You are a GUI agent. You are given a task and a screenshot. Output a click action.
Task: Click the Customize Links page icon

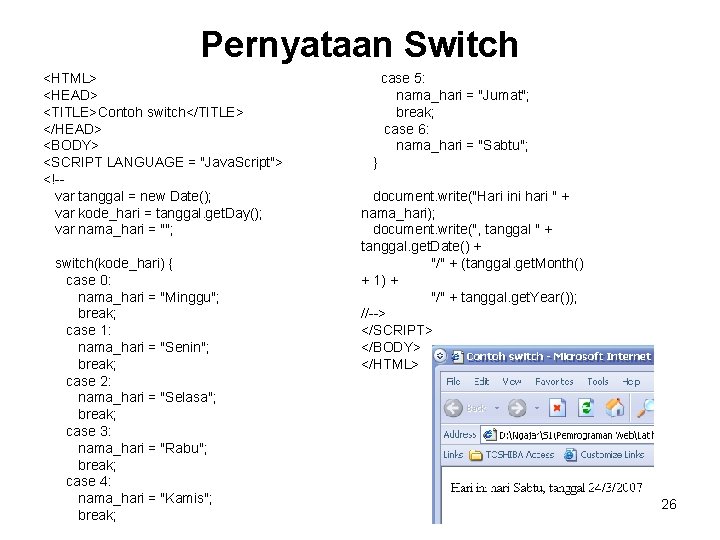tap(570, 455)
